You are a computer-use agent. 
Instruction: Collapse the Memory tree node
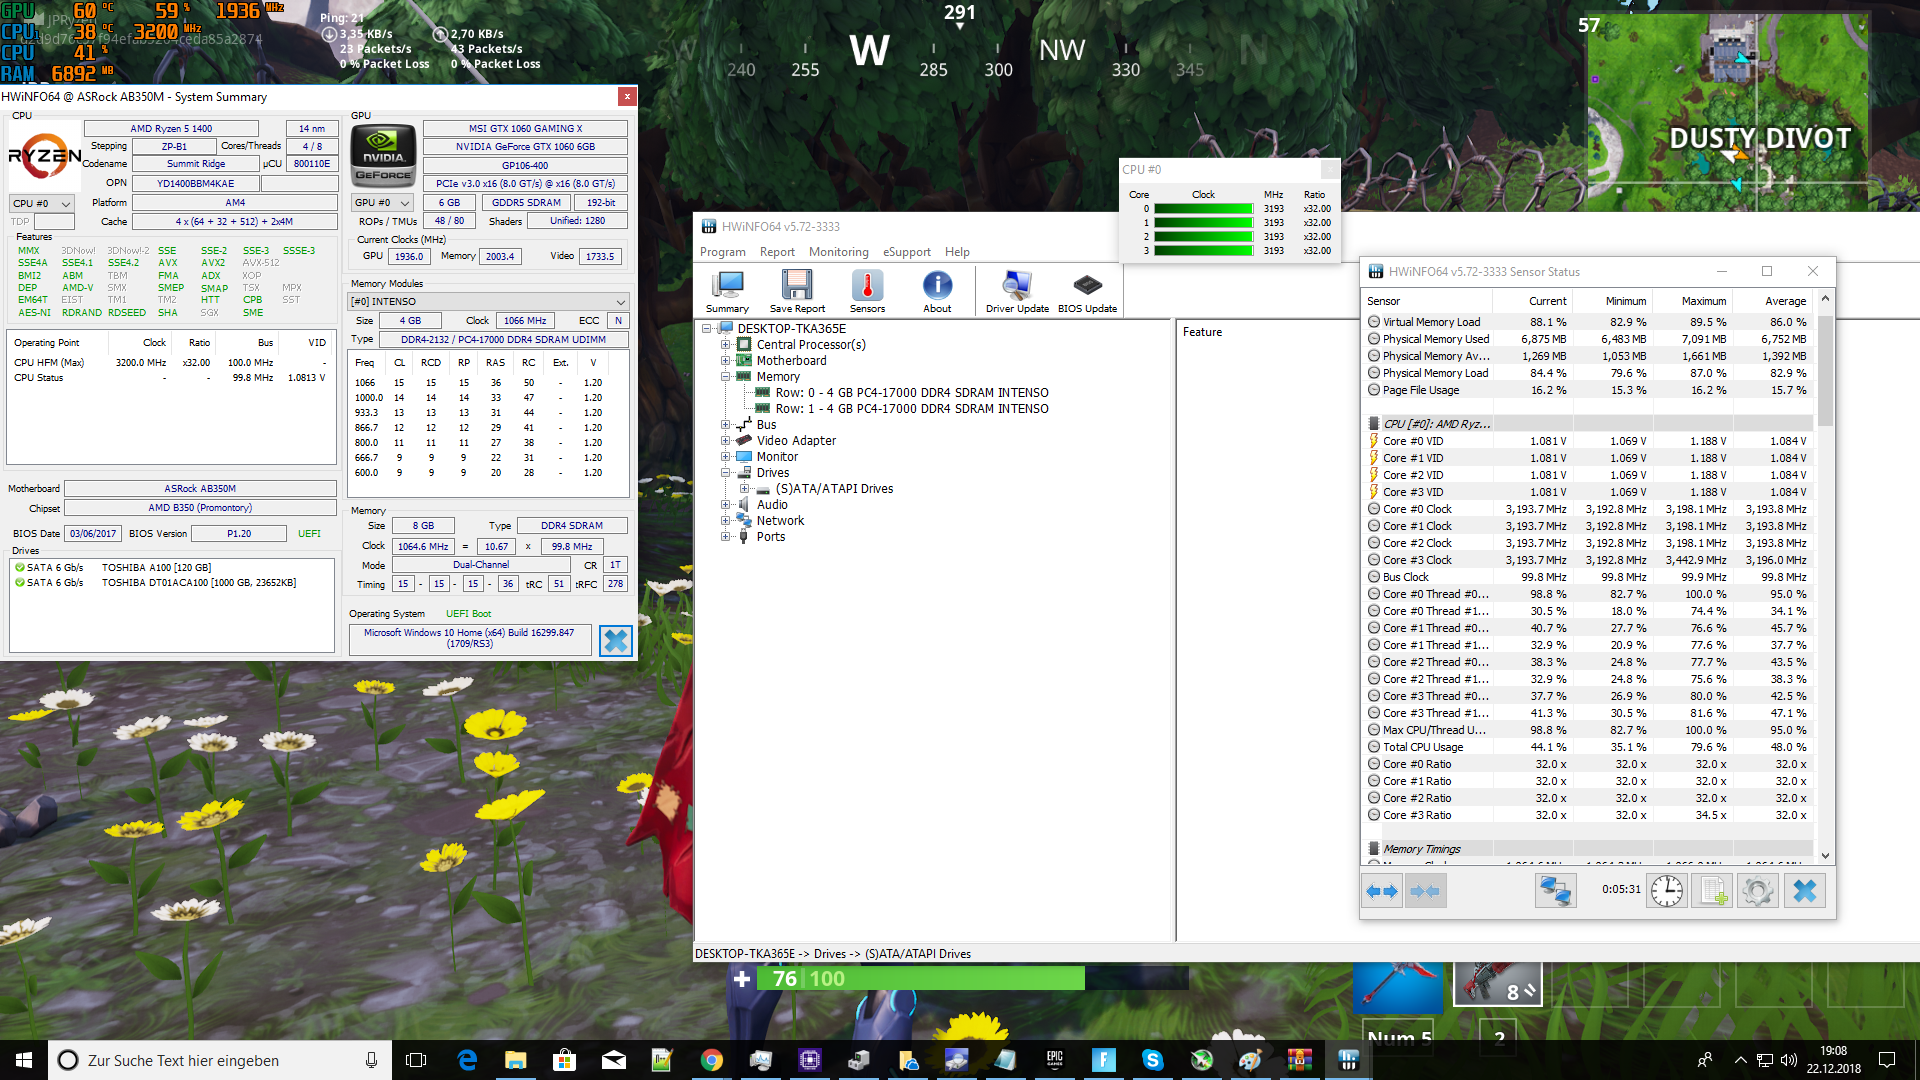click(x=726, y=377)
